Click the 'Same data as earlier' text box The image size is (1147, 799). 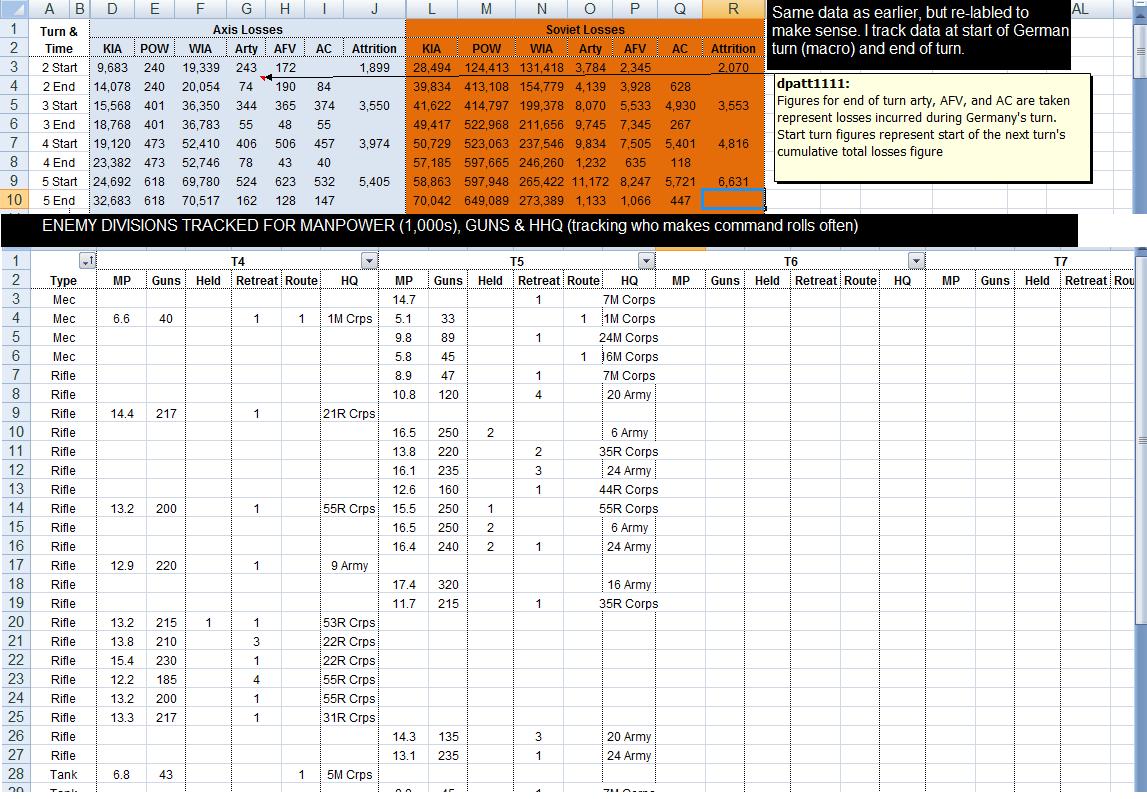click(x=918, y=35)
